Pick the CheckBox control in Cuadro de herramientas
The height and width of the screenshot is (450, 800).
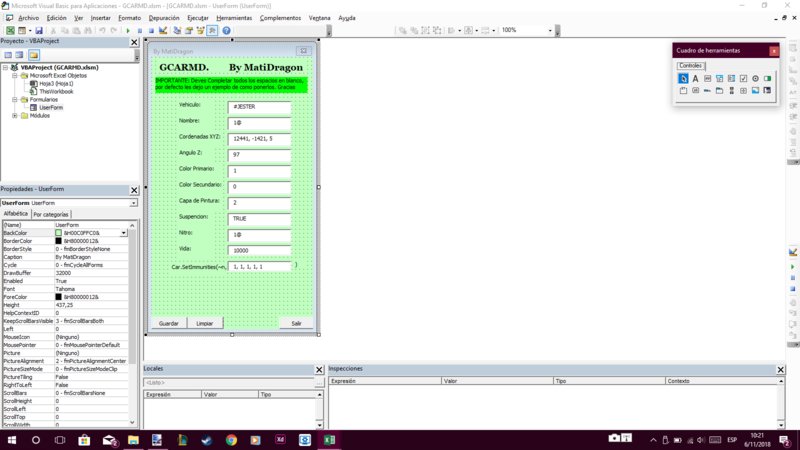[x=743, y=78]
